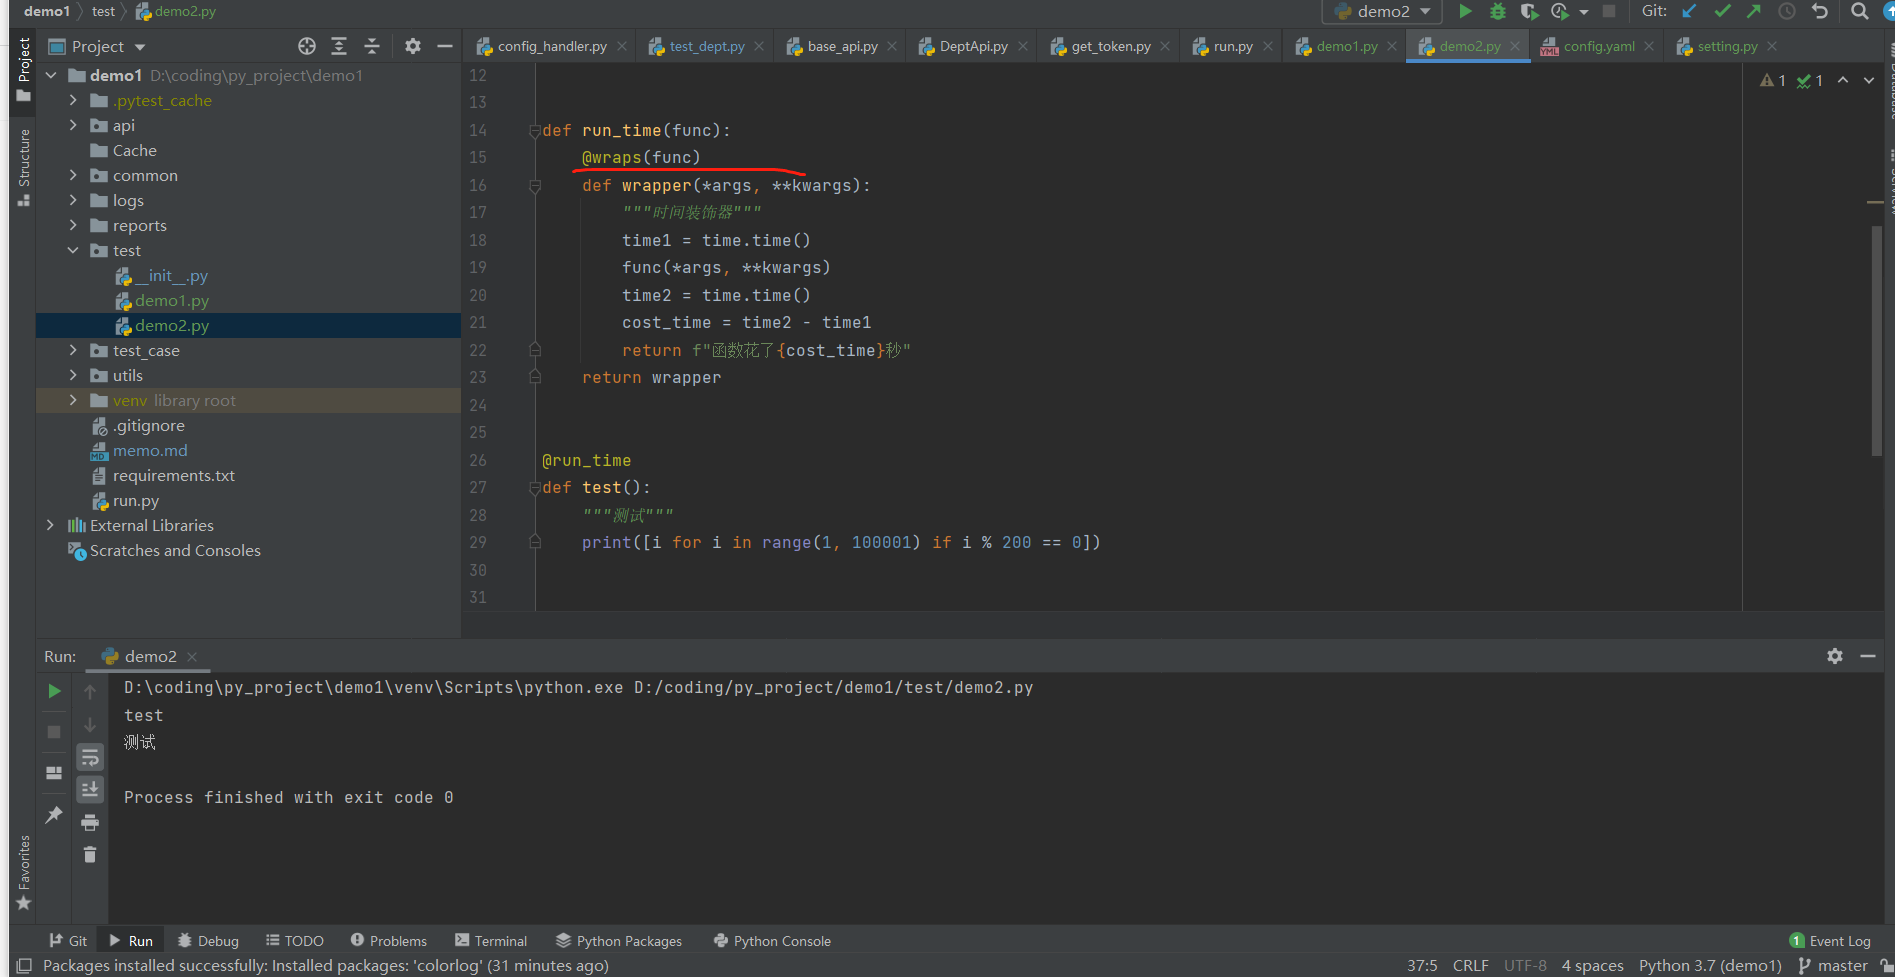1895x977 pixels.
Task: Open Debug tool window
Action: click(208, 941)
